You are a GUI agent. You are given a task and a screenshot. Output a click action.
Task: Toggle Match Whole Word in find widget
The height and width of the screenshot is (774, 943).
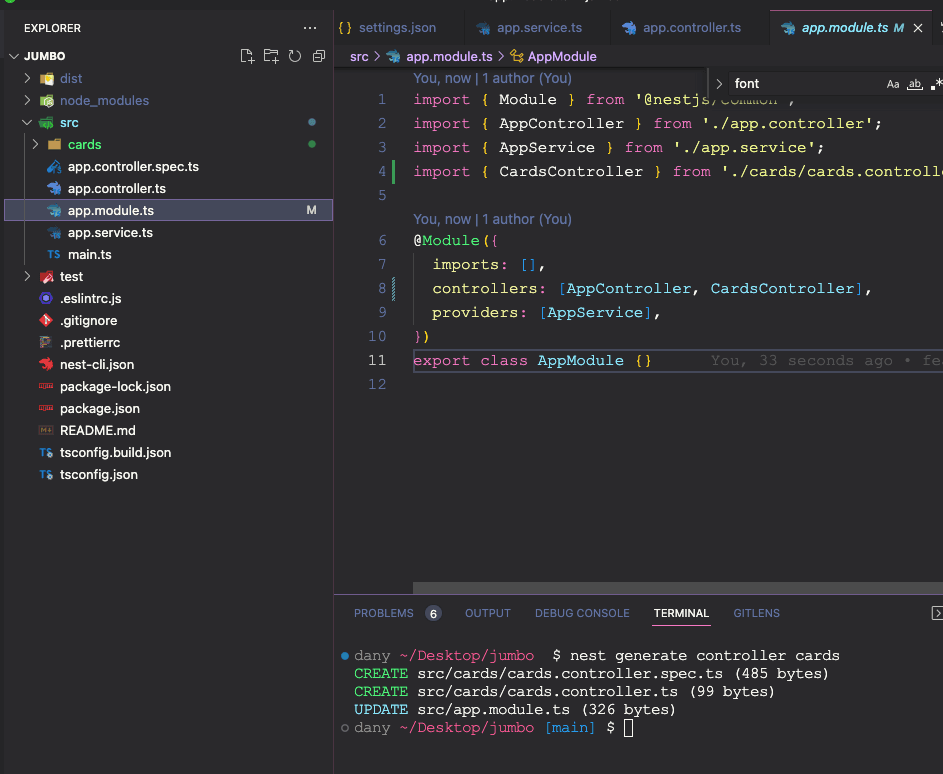914,84
